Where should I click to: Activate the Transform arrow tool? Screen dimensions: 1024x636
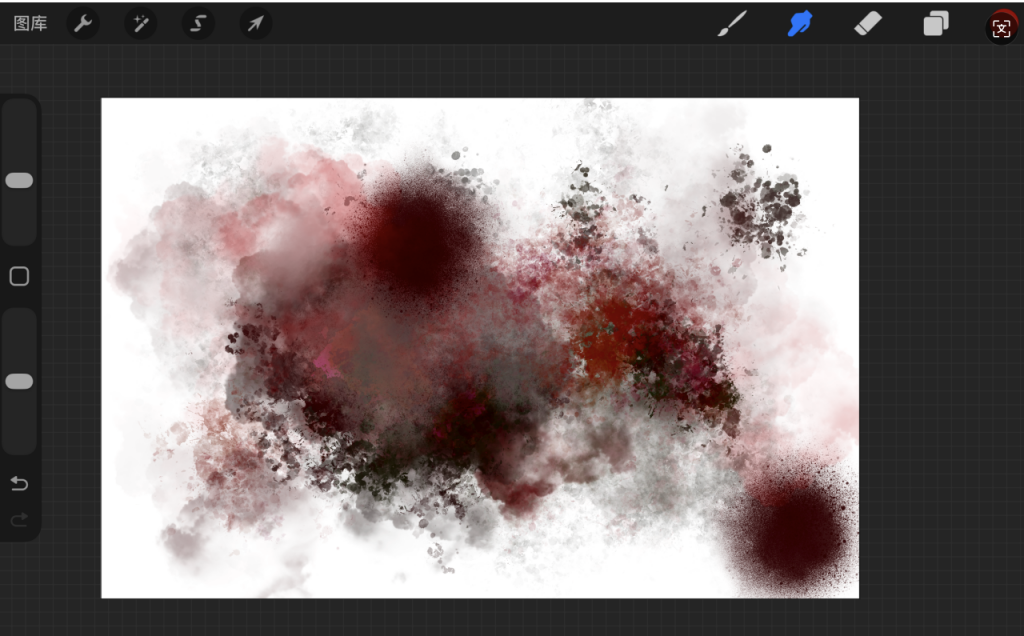click(255, 24)
